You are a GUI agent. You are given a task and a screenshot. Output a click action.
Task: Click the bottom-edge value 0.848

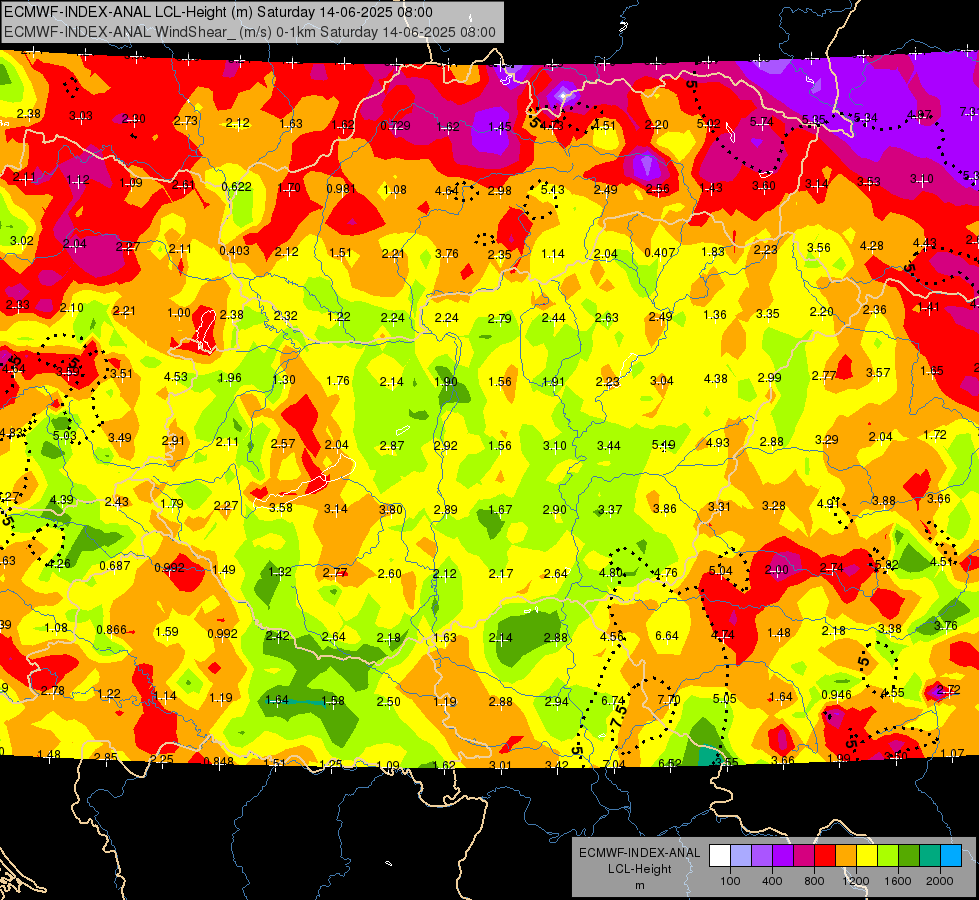pos(219,761)
